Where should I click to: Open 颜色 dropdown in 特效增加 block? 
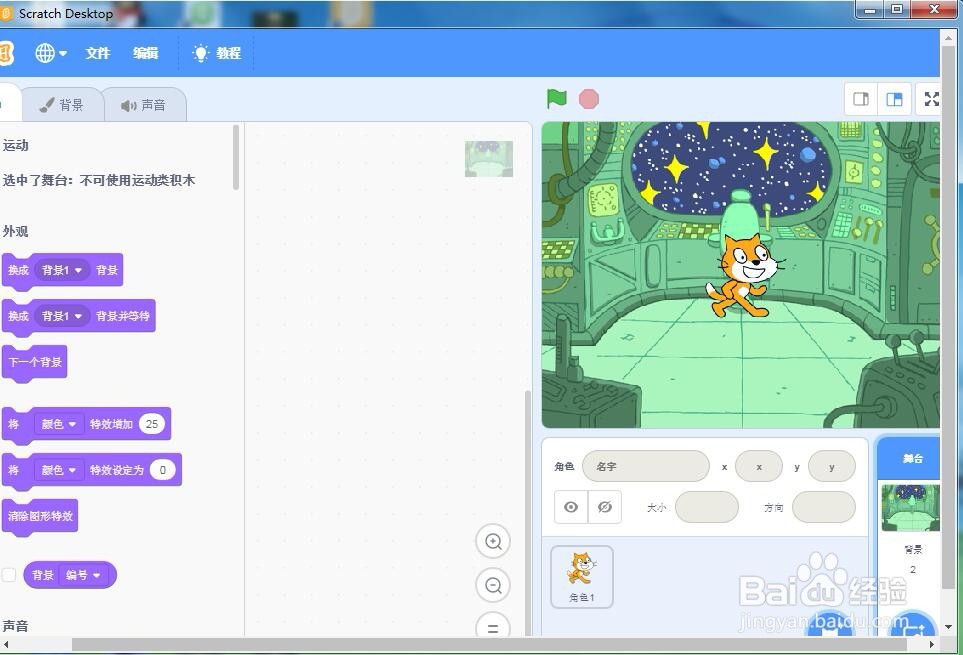coord(58,424)
